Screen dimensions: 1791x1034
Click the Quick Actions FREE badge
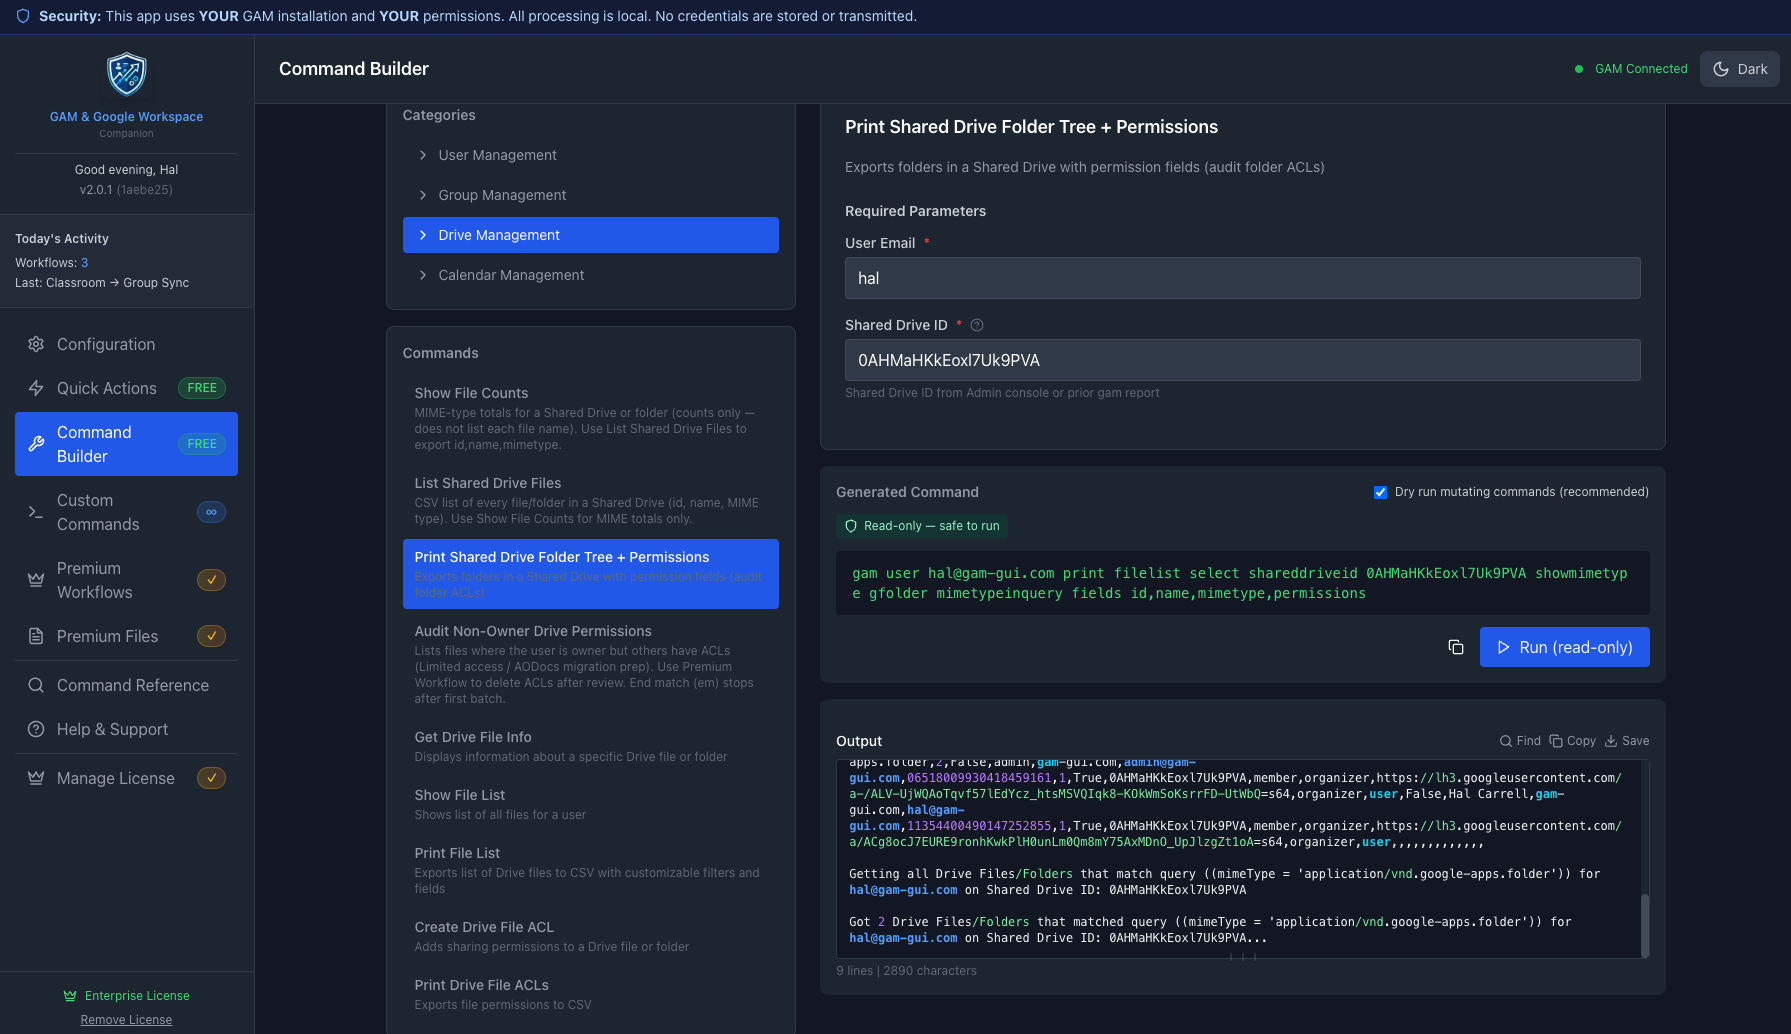point(202,388)
